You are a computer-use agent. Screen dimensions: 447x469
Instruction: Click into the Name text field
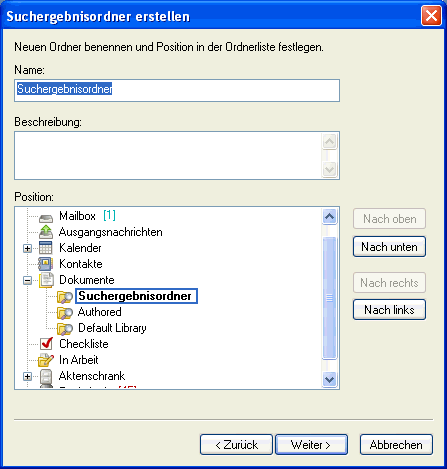point(177,90)
